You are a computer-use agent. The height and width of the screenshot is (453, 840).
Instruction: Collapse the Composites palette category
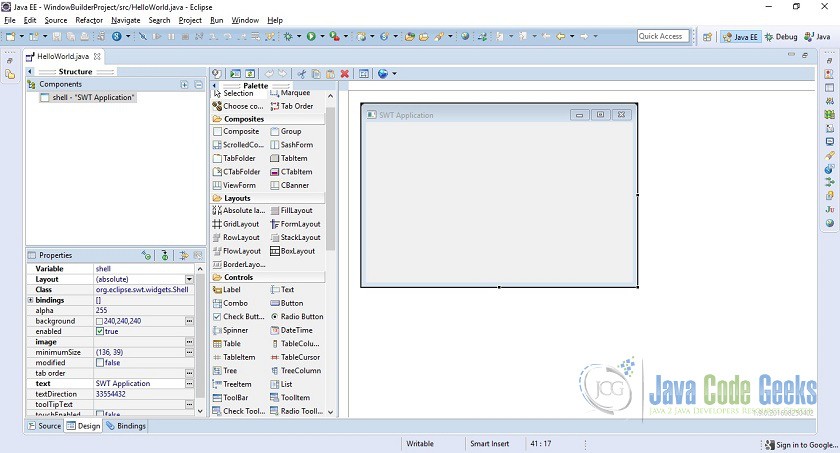click(x=268, y=119)
